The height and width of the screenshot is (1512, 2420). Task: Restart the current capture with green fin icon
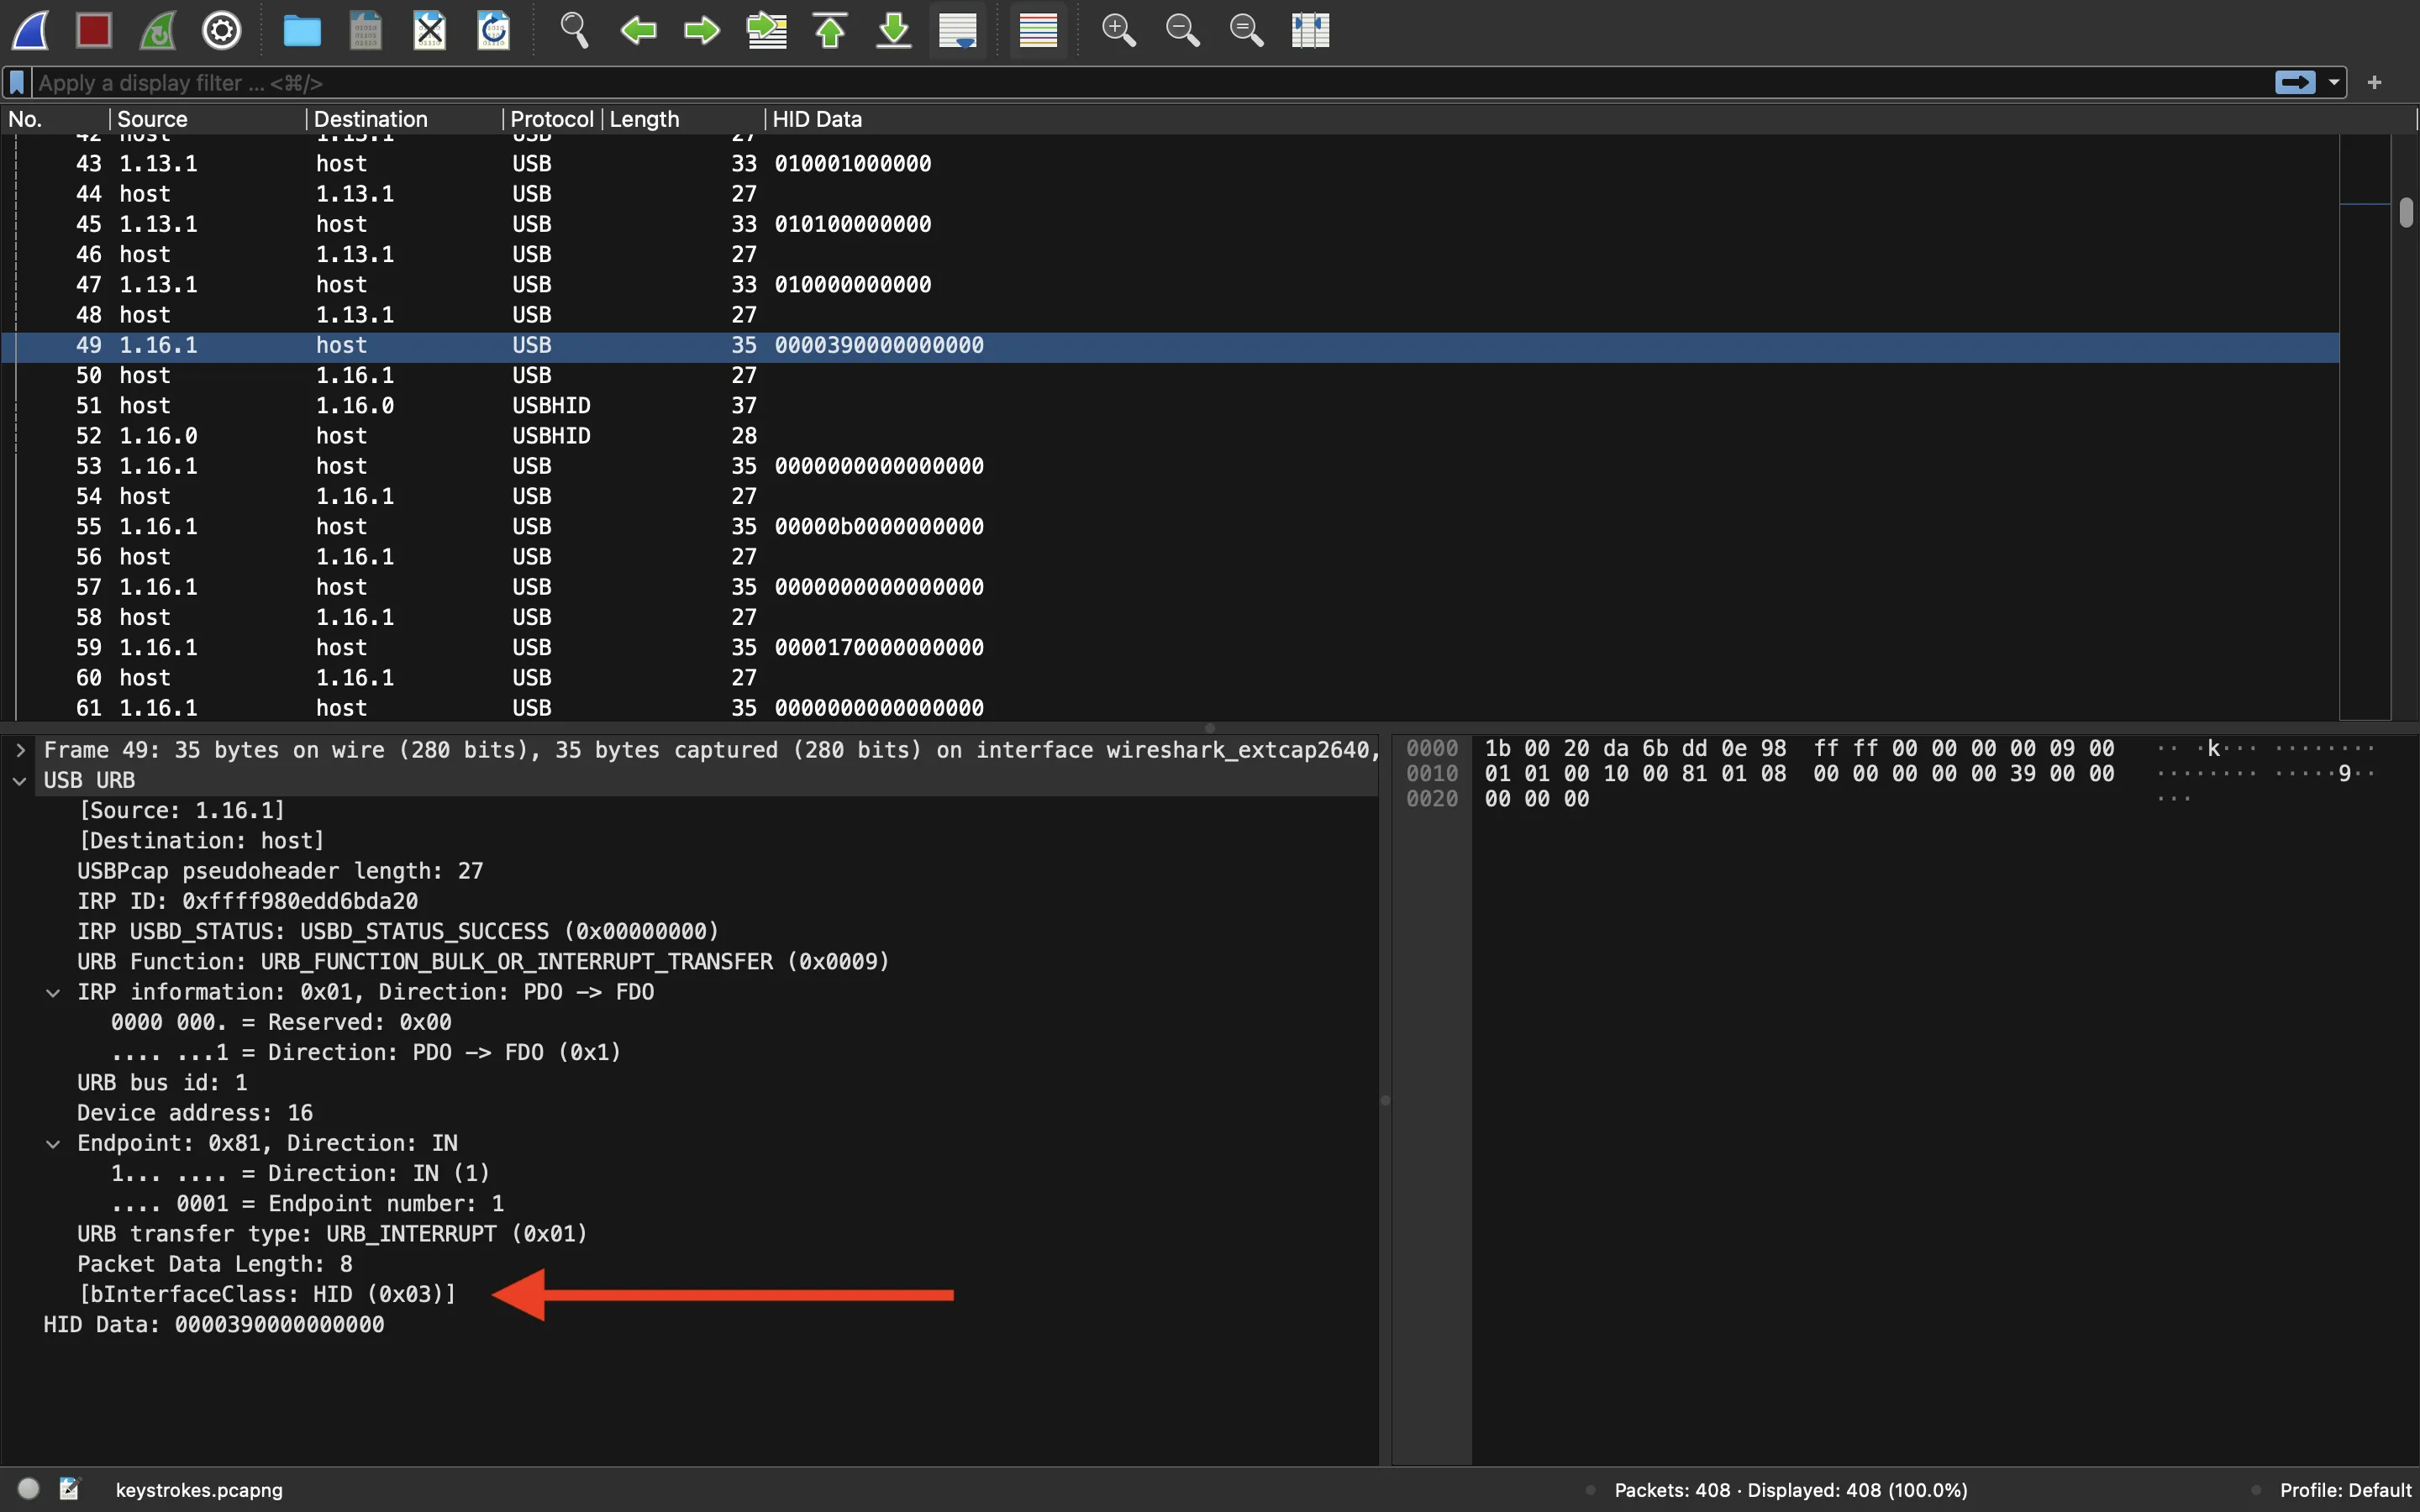tap(158, 30)
